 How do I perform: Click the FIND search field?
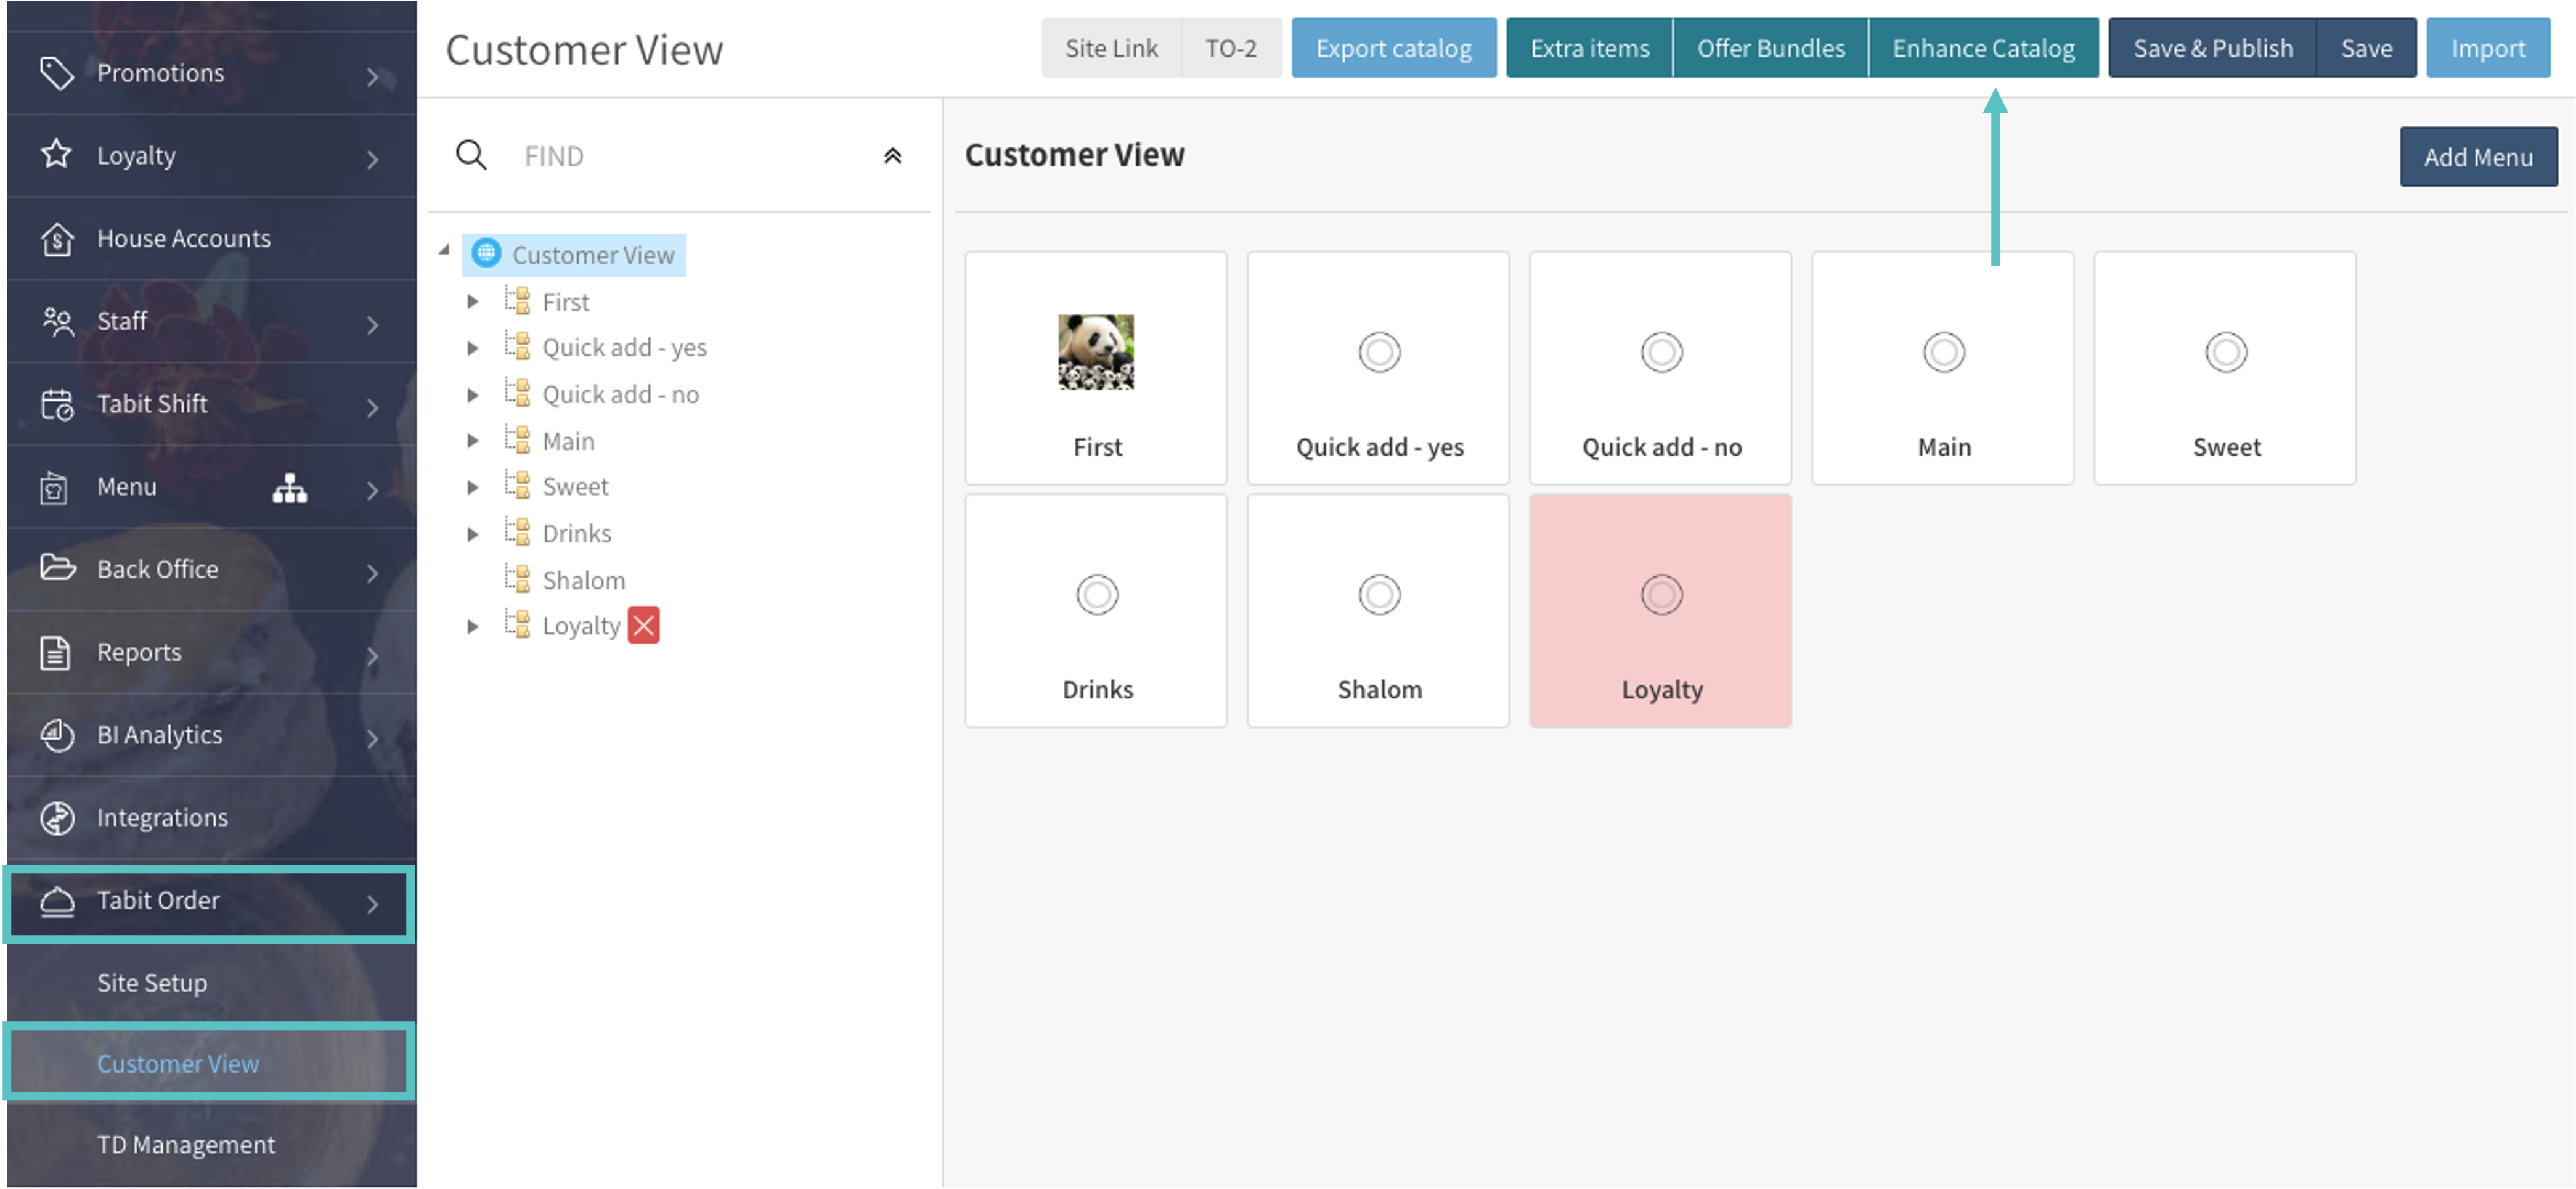point(690,156)
